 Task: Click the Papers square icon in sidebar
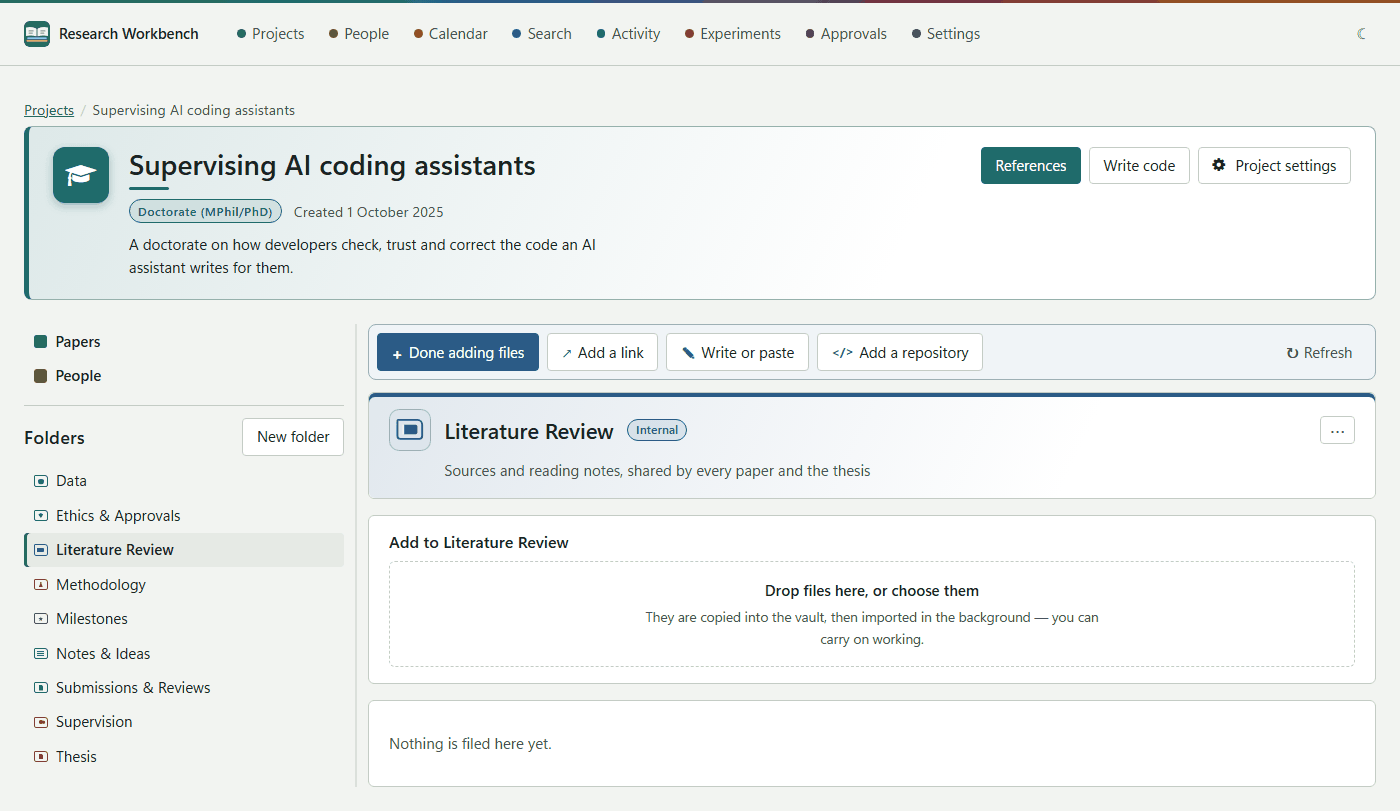(x=41, y=342)
